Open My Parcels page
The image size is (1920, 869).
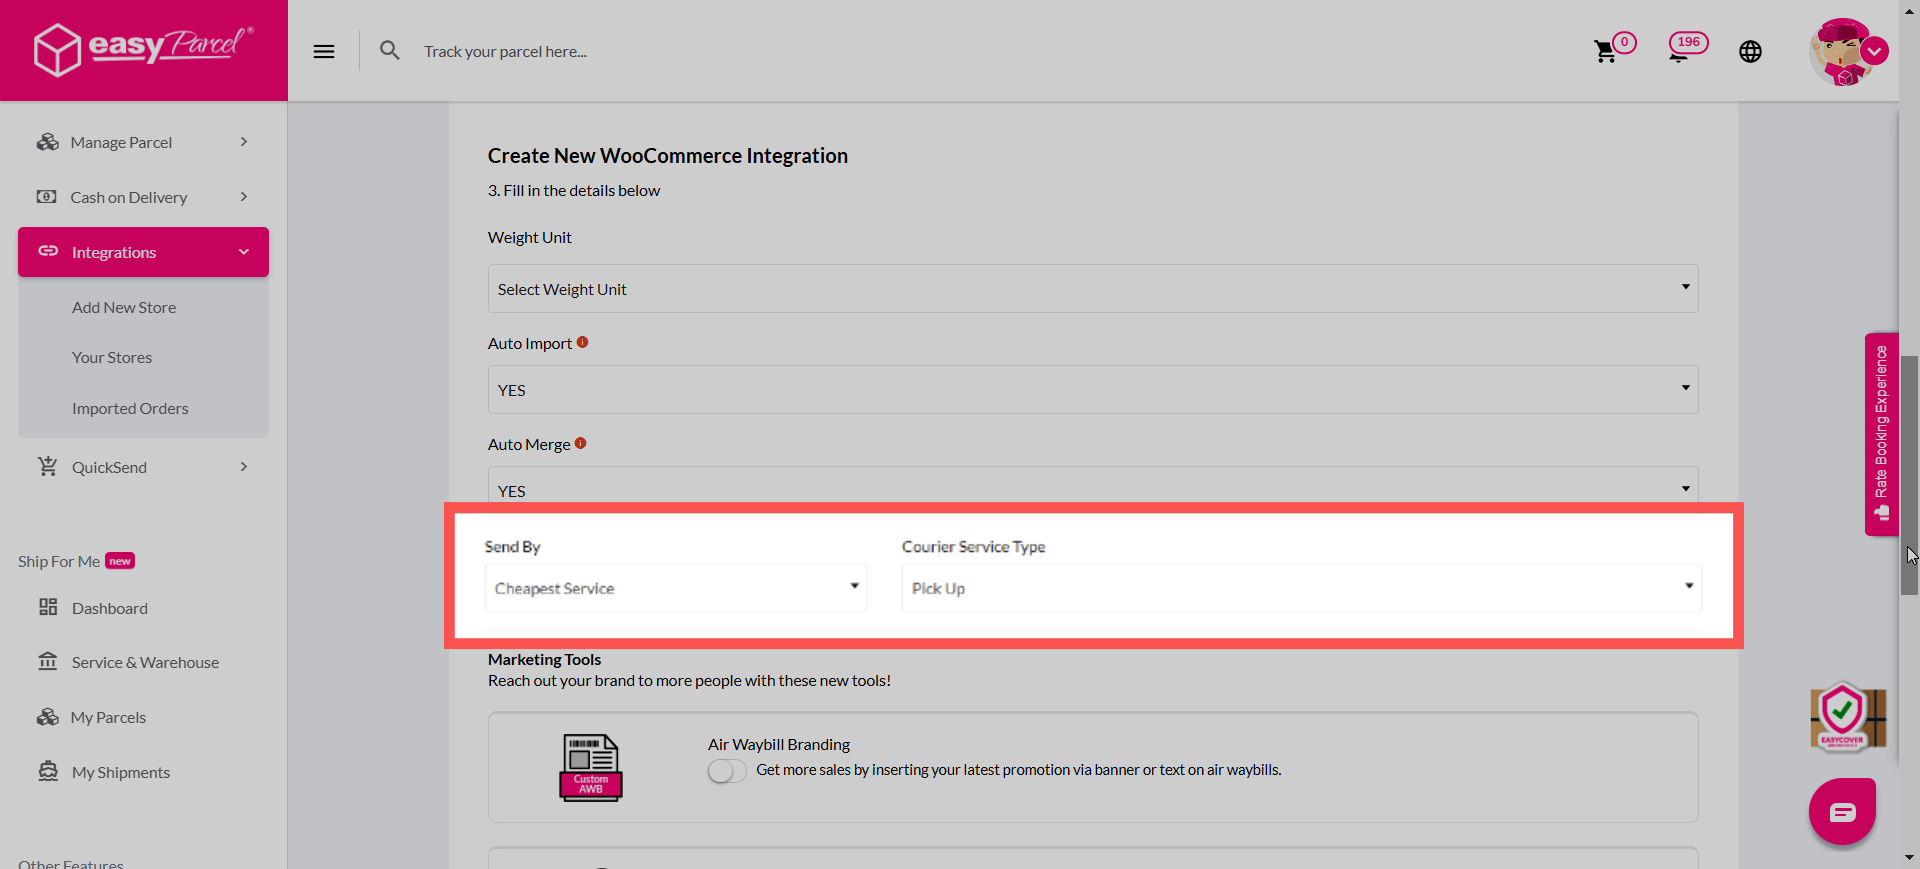pos(108,717)
